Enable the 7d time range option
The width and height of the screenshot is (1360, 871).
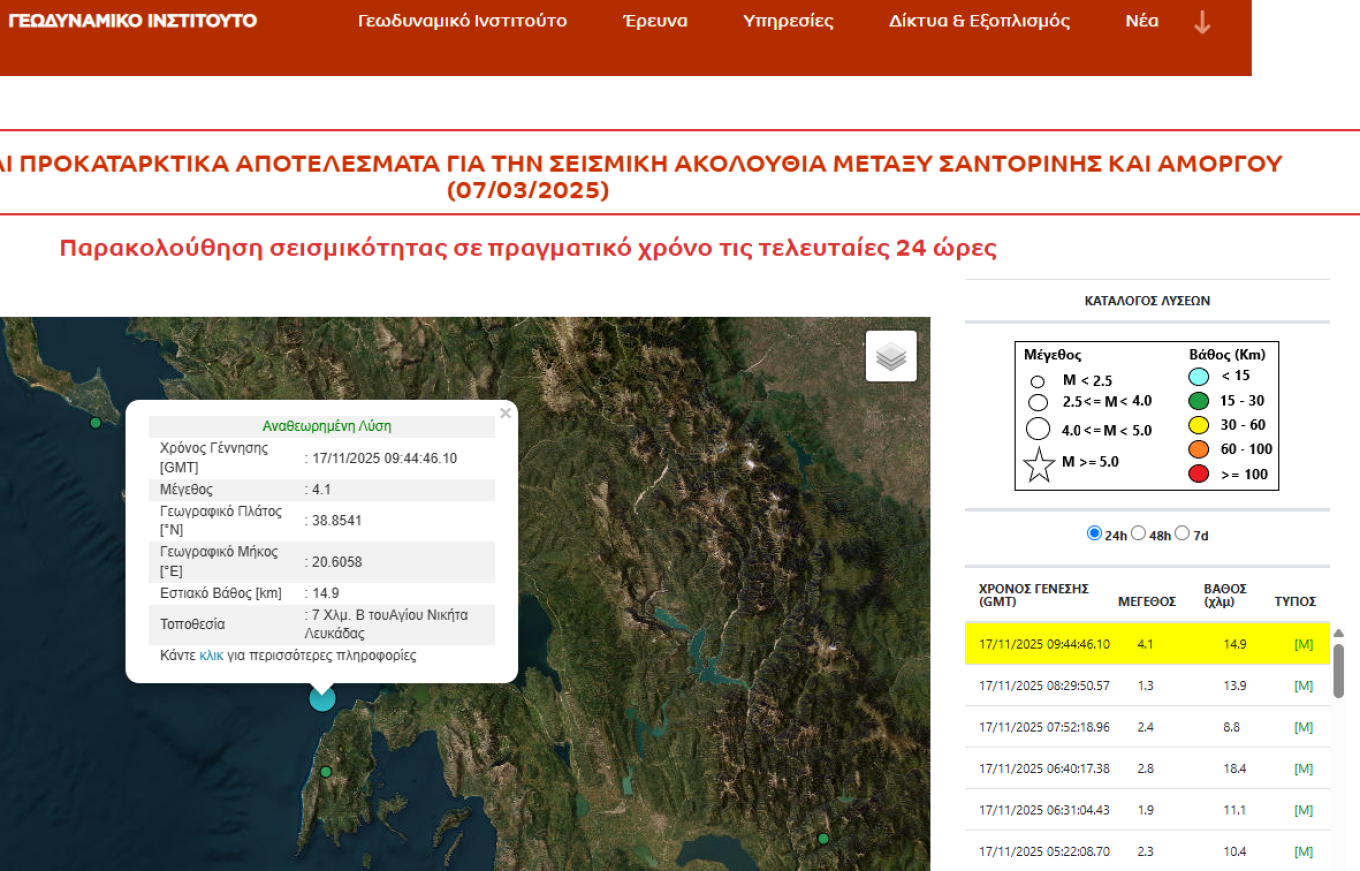(x=1183, y=533)
